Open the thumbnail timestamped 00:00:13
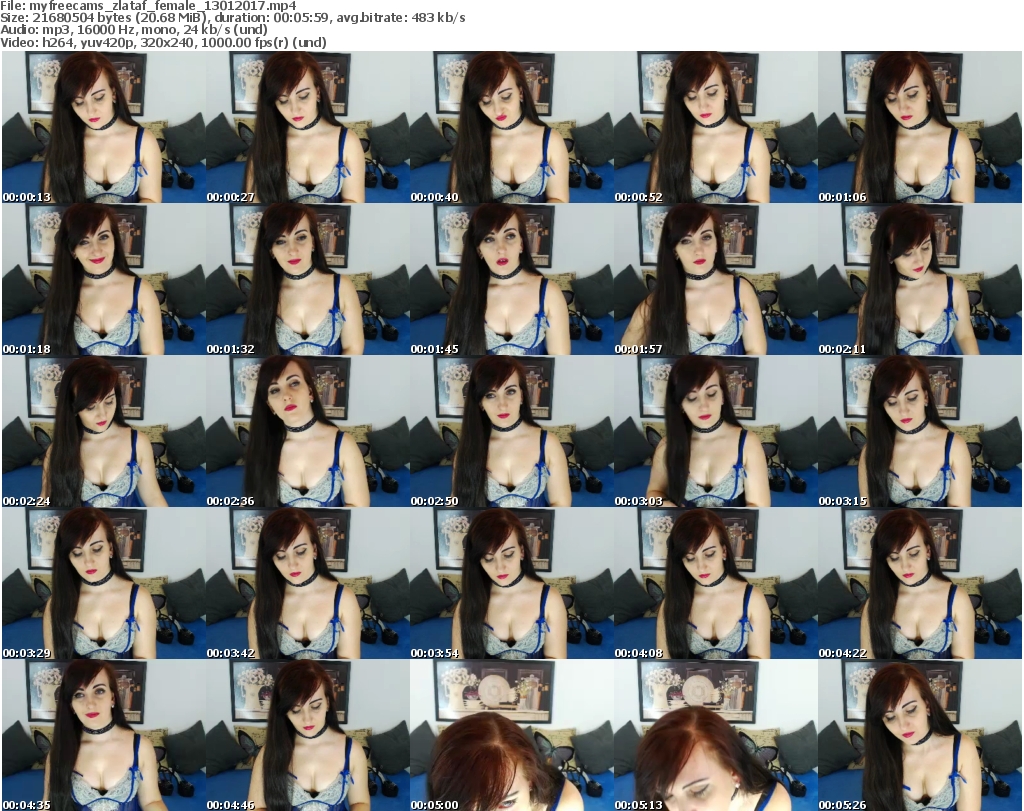The height and width of the screenshot is (811, 1024). point(104,127)
